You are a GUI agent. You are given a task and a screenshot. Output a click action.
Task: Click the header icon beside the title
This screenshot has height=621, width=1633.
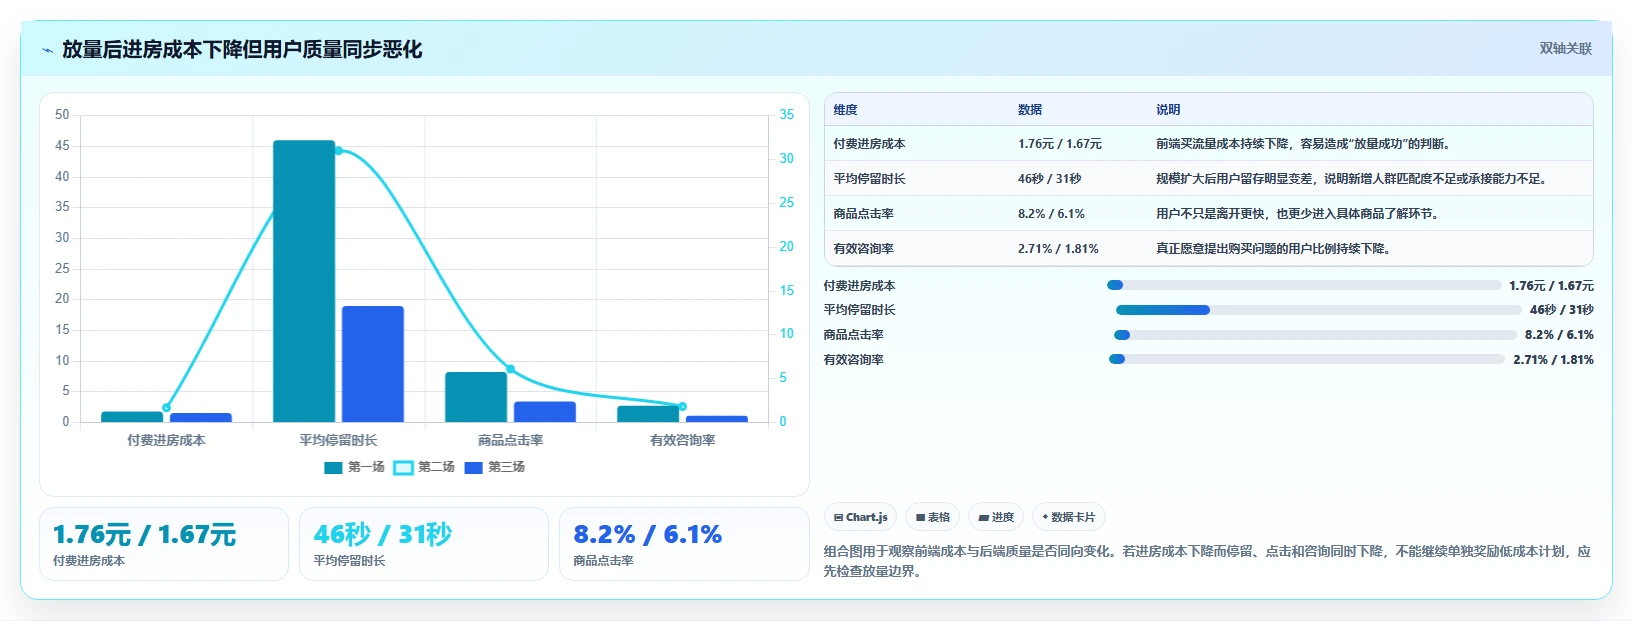click(x=47, y=50)
